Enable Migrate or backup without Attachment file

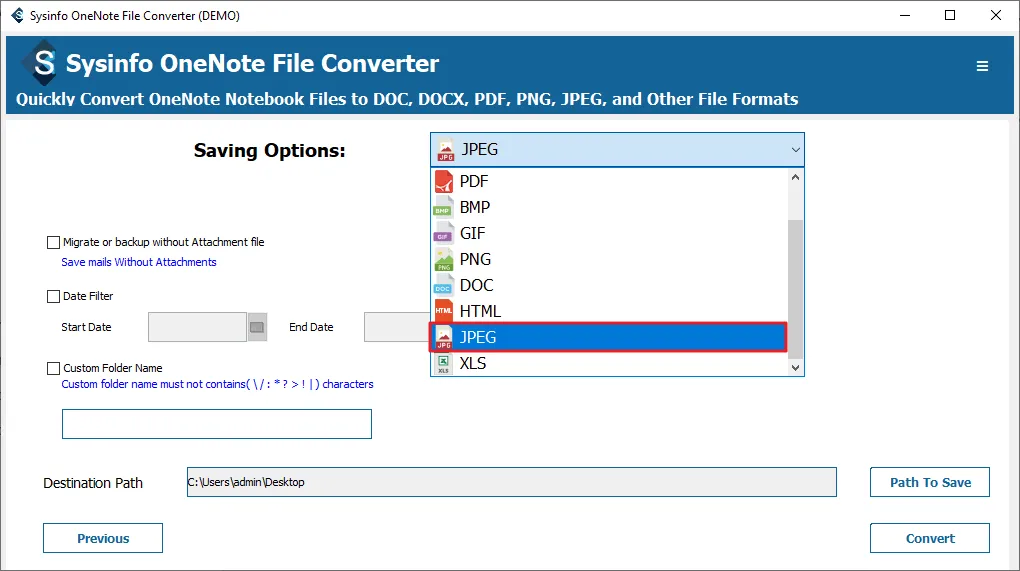click(x=53, y=243)
